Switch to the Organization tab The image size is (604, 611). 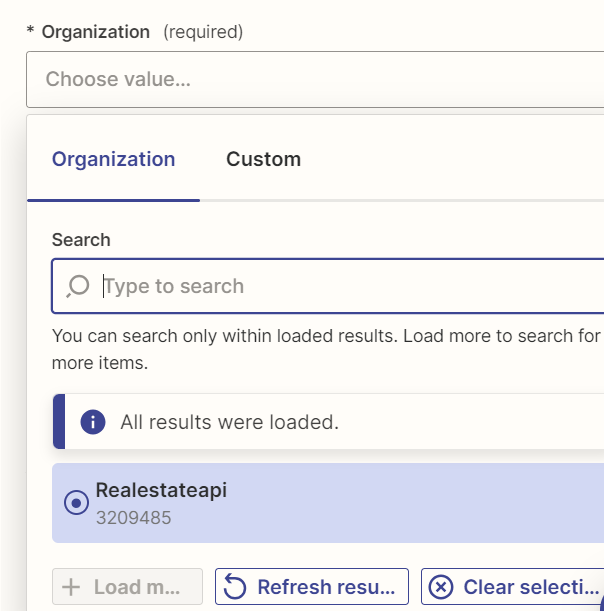pyautogui.click(x=113, y=159)
